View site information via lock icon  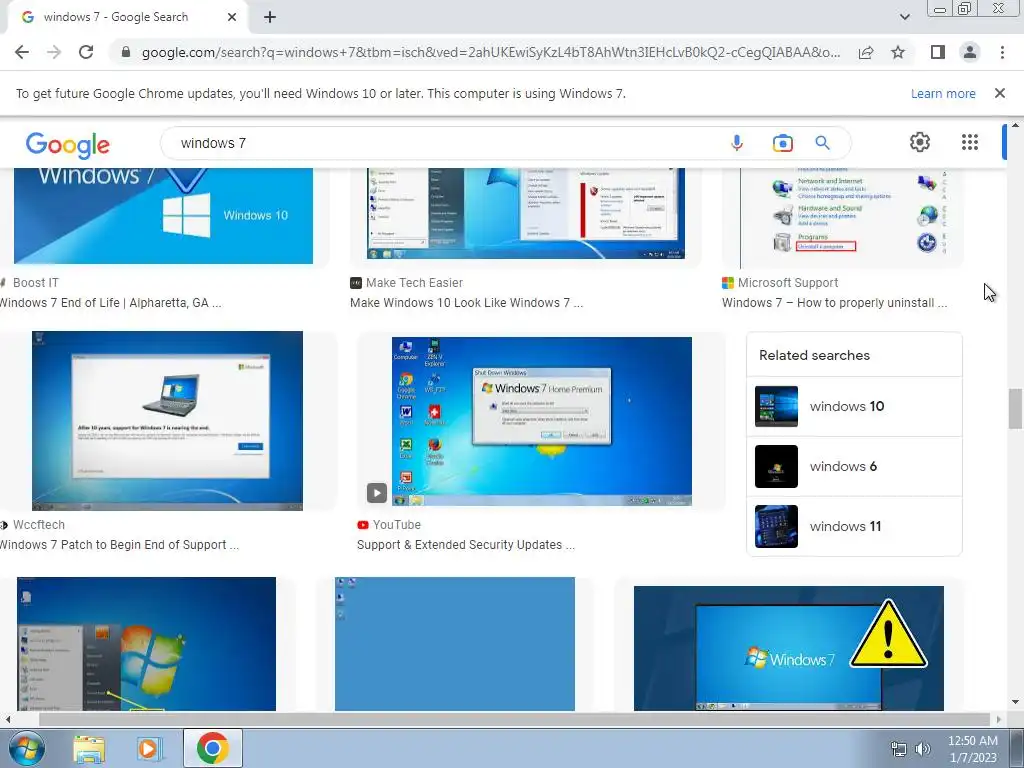point(126,52)
